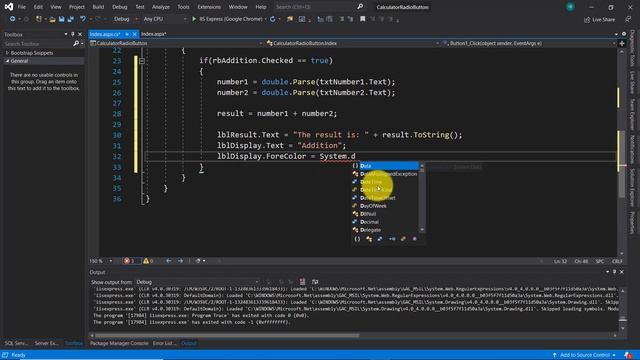Click the toolbox search magnifier icon
The height and width of the screenshot is (360, 640).
tap(76, 44)
